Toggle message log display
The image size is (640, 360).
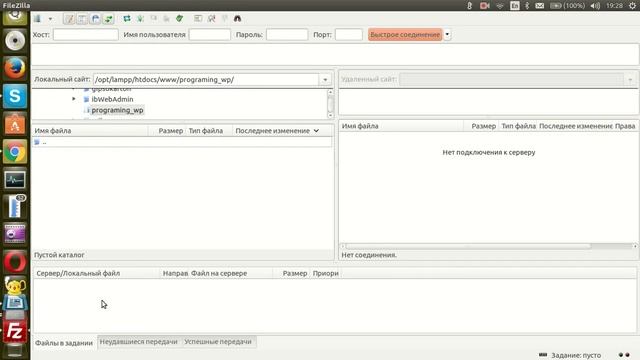pos(69,19)
